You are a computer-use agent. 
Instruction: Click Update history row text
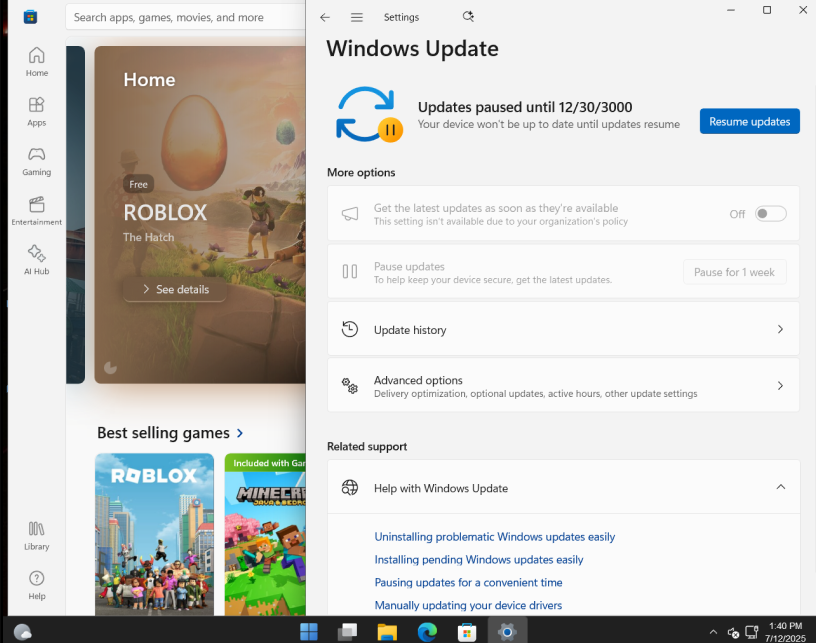410,330
